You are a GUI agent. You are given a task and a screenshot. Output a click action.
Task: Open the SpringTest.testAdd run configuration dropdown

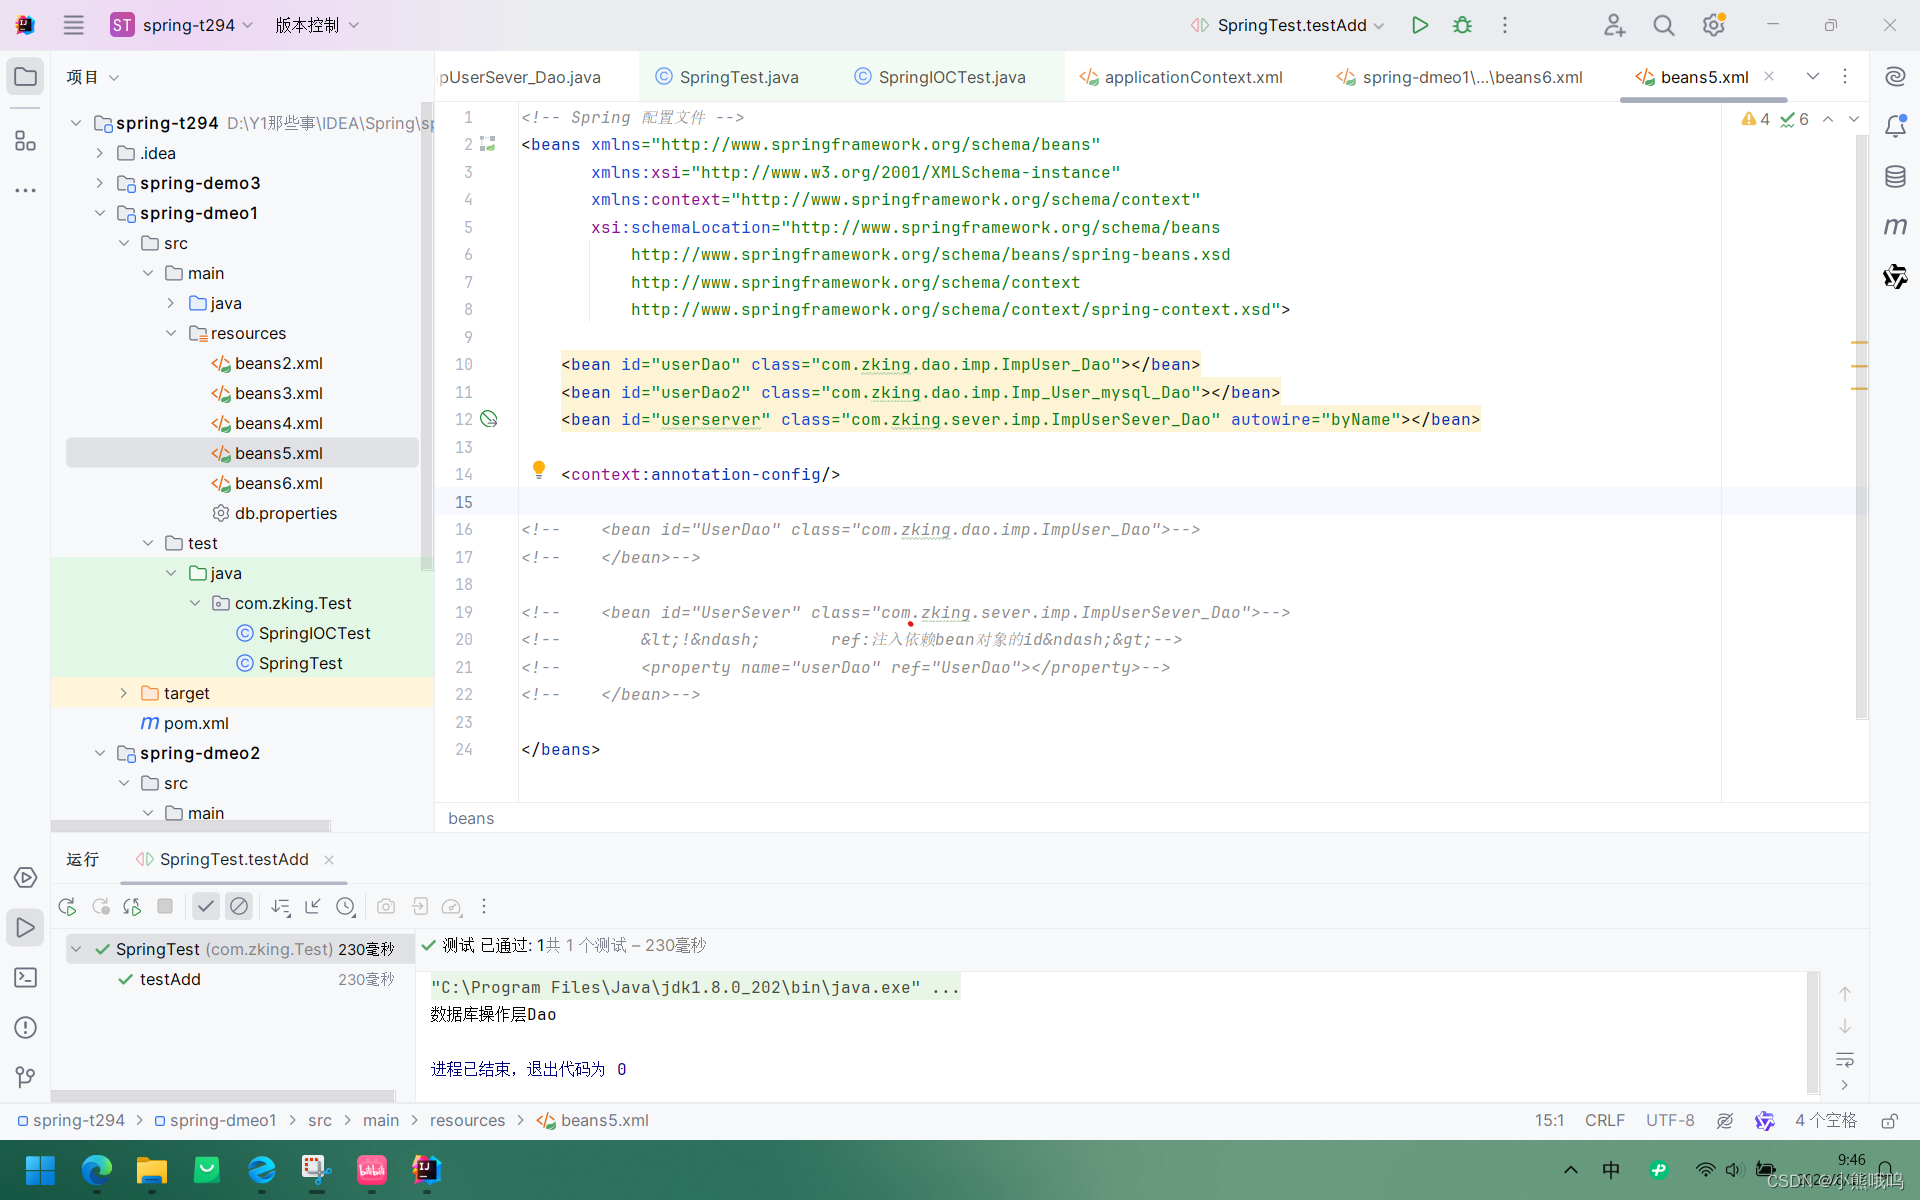click(1290, 25)
